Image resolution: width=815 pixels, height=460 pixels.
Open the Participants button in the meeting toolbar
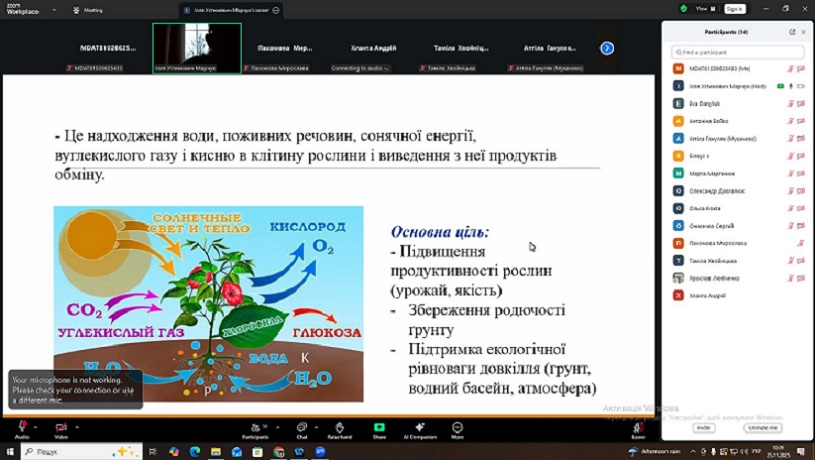click(255, 430)
